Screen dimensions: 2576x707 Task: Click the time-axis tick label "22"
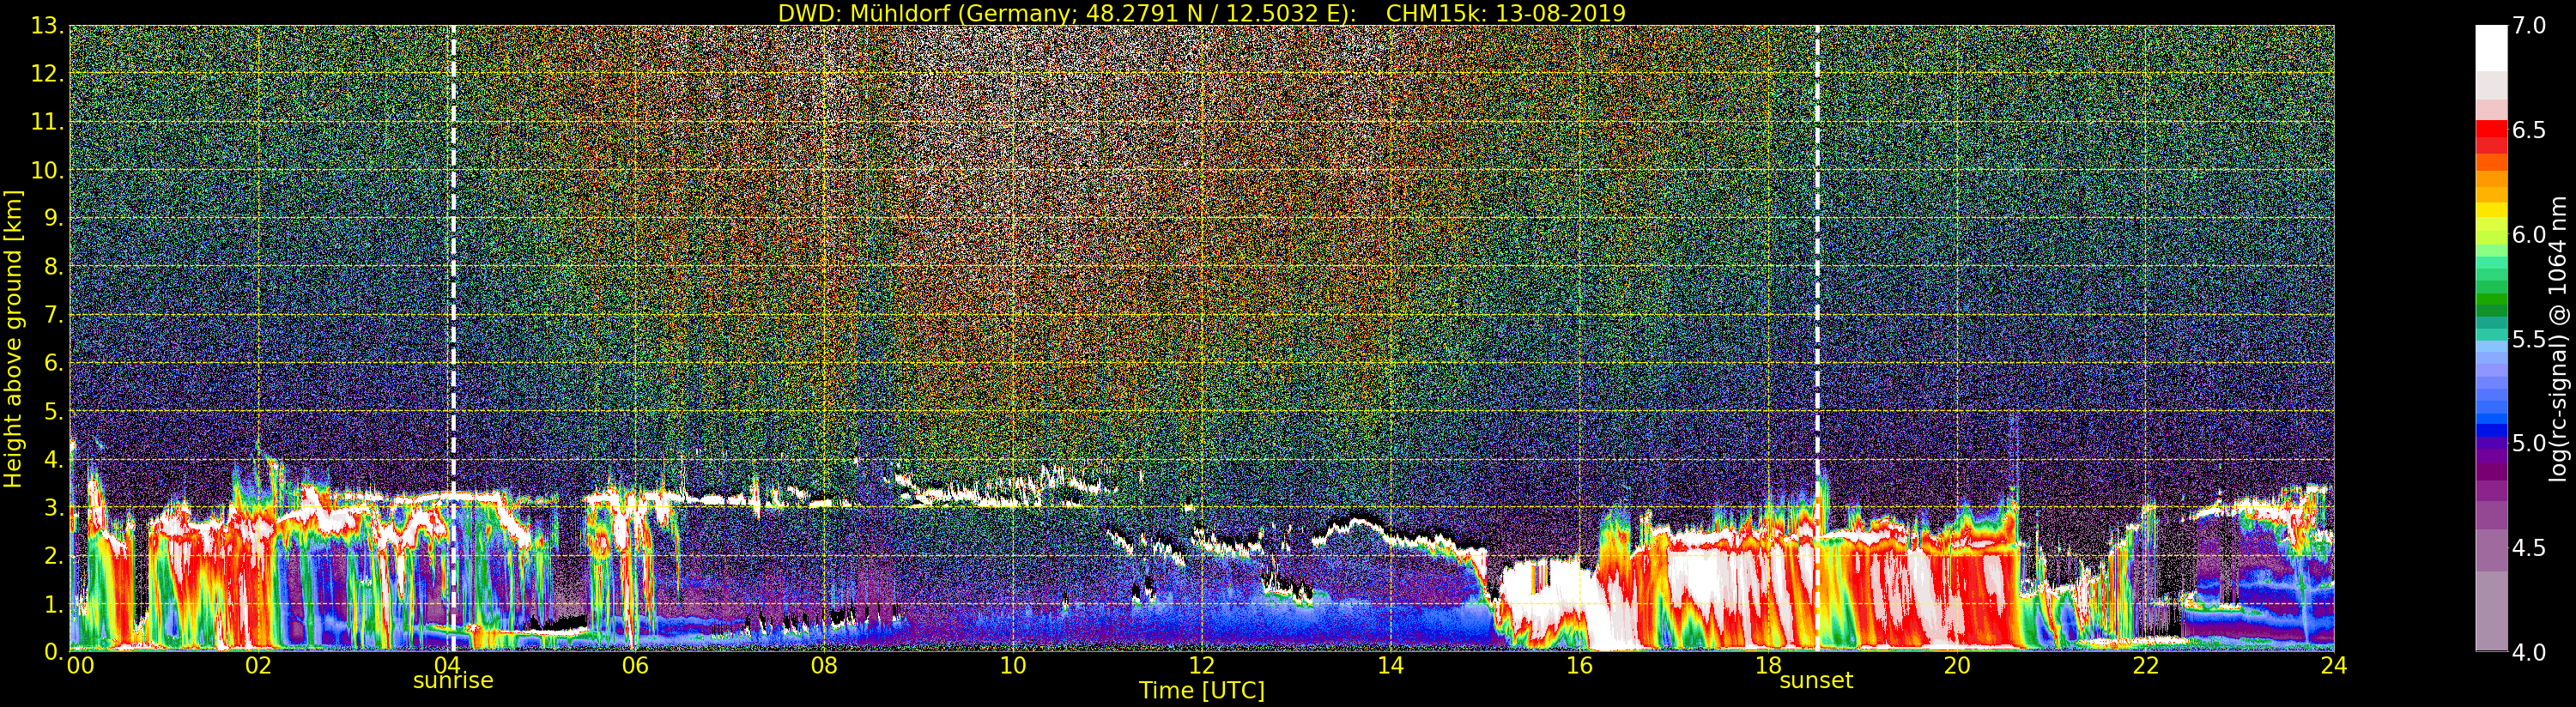click(x=2145, y=665)
